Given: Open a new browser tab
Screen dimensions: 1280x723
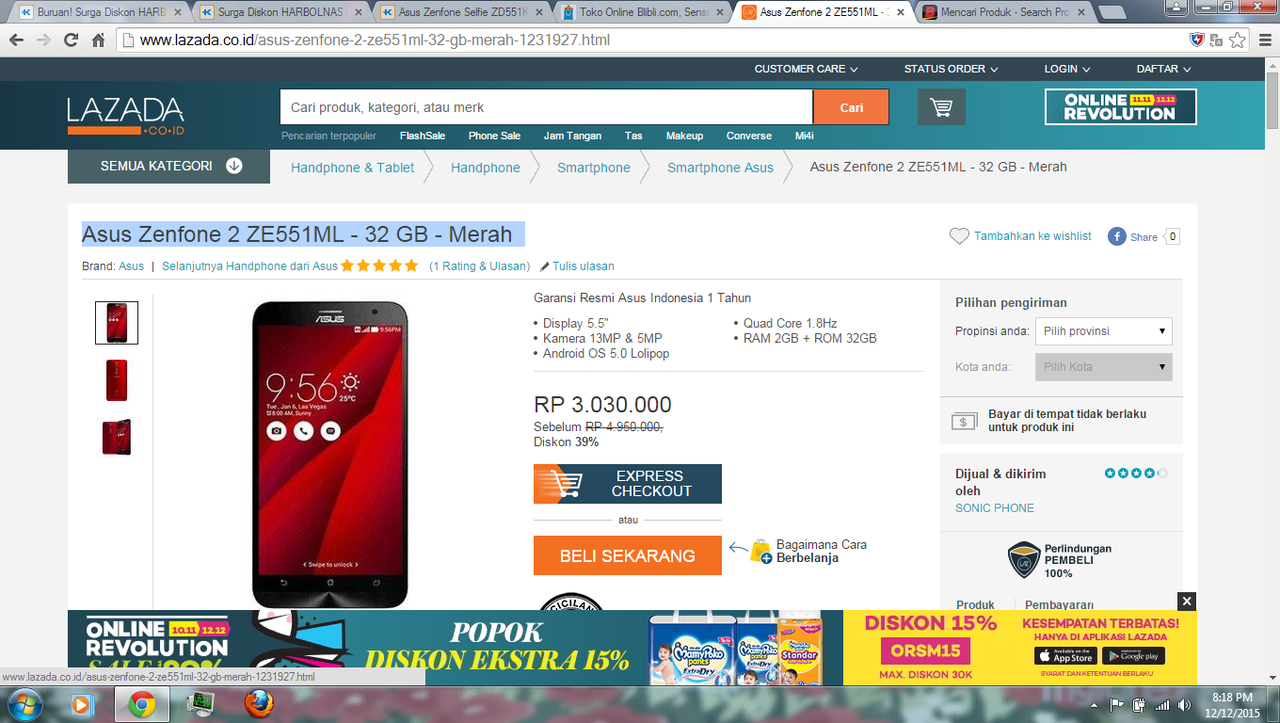Looking at the screenshot, I should (x=1112, y=12).
